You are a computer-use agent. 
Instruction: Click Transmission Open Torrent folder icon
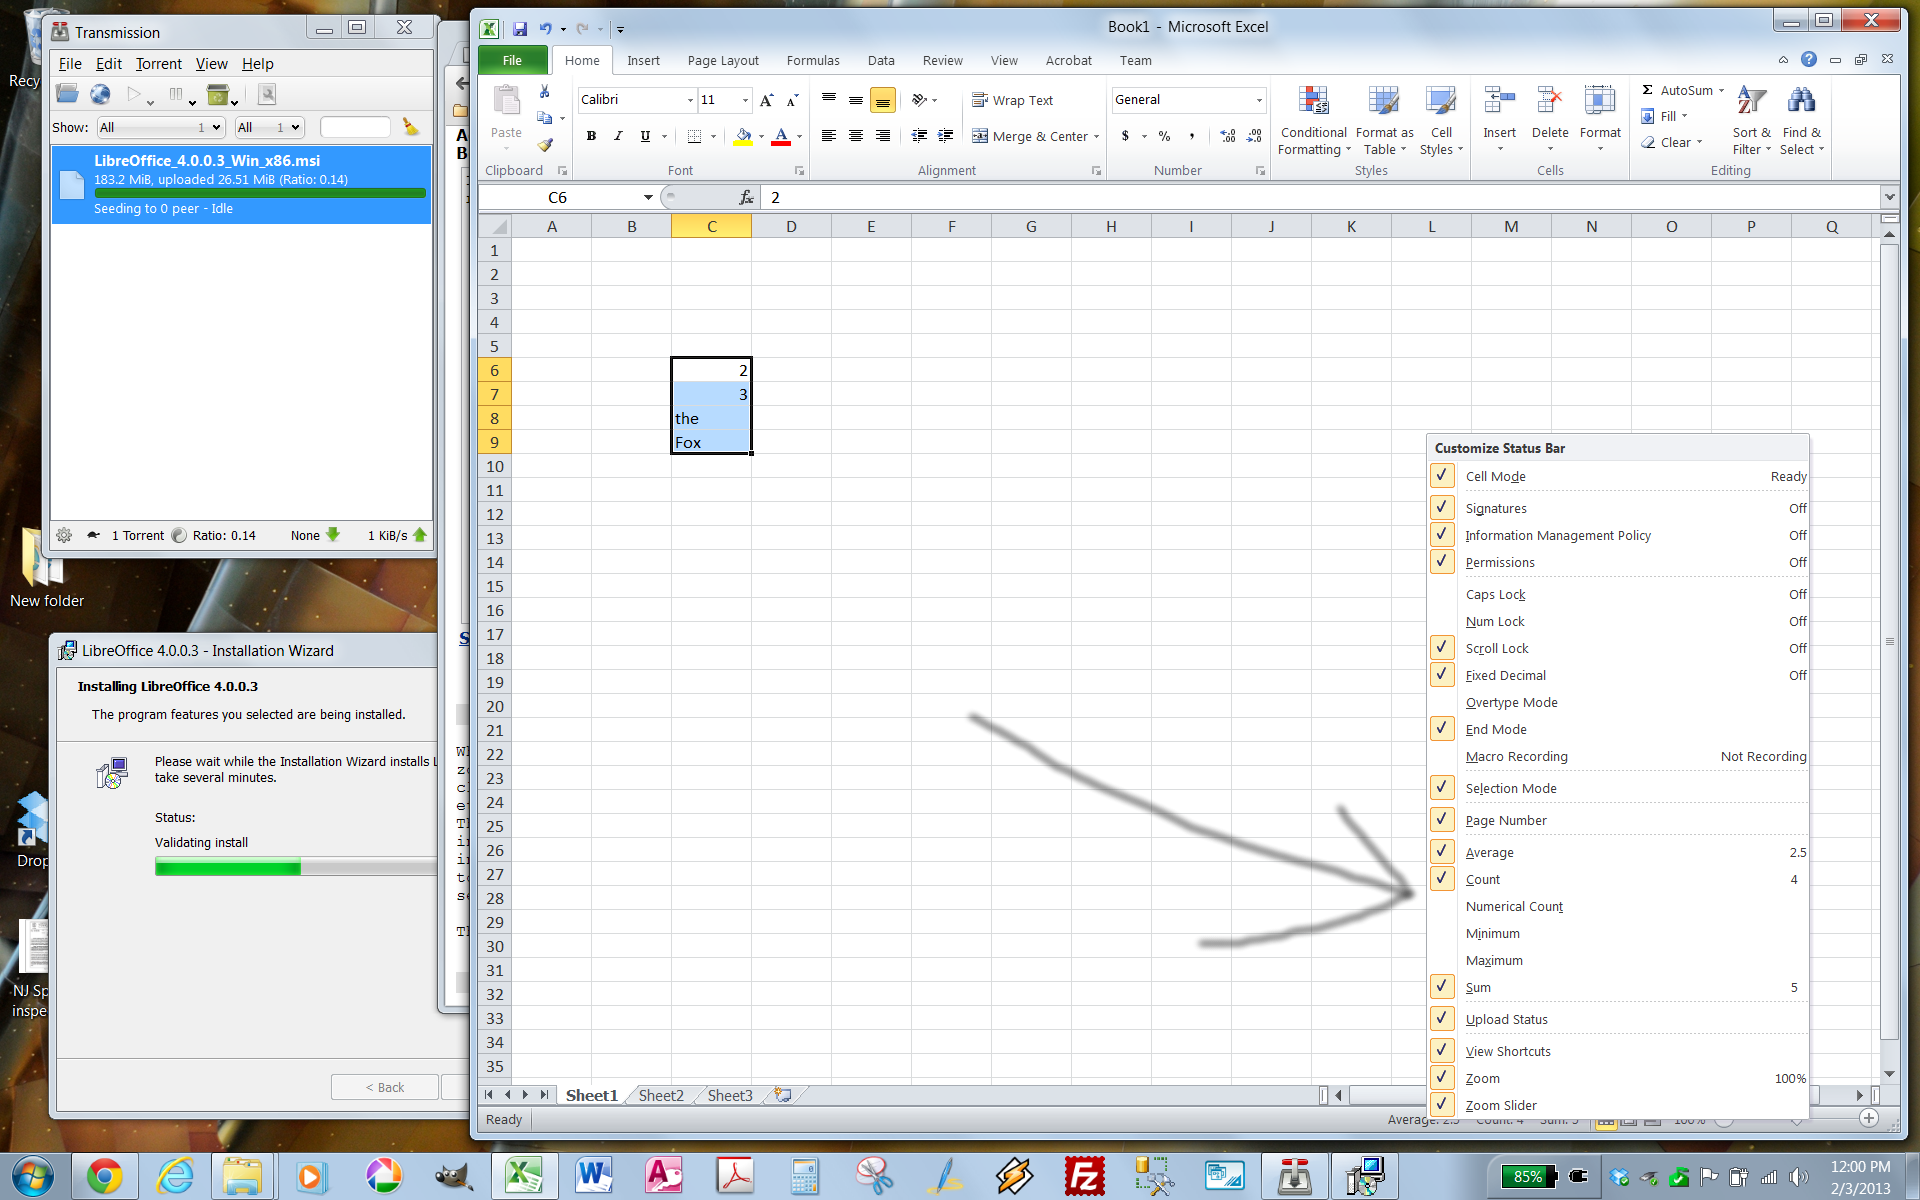pos(67,95)
